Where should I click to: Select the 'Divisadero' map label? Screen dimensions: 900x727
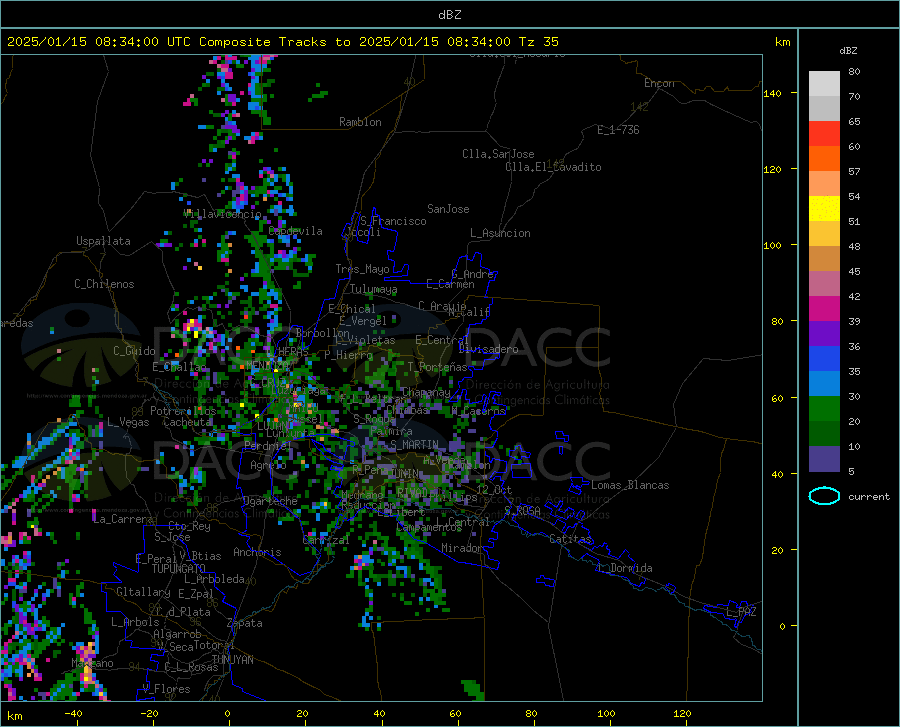(x=488, y=349)
